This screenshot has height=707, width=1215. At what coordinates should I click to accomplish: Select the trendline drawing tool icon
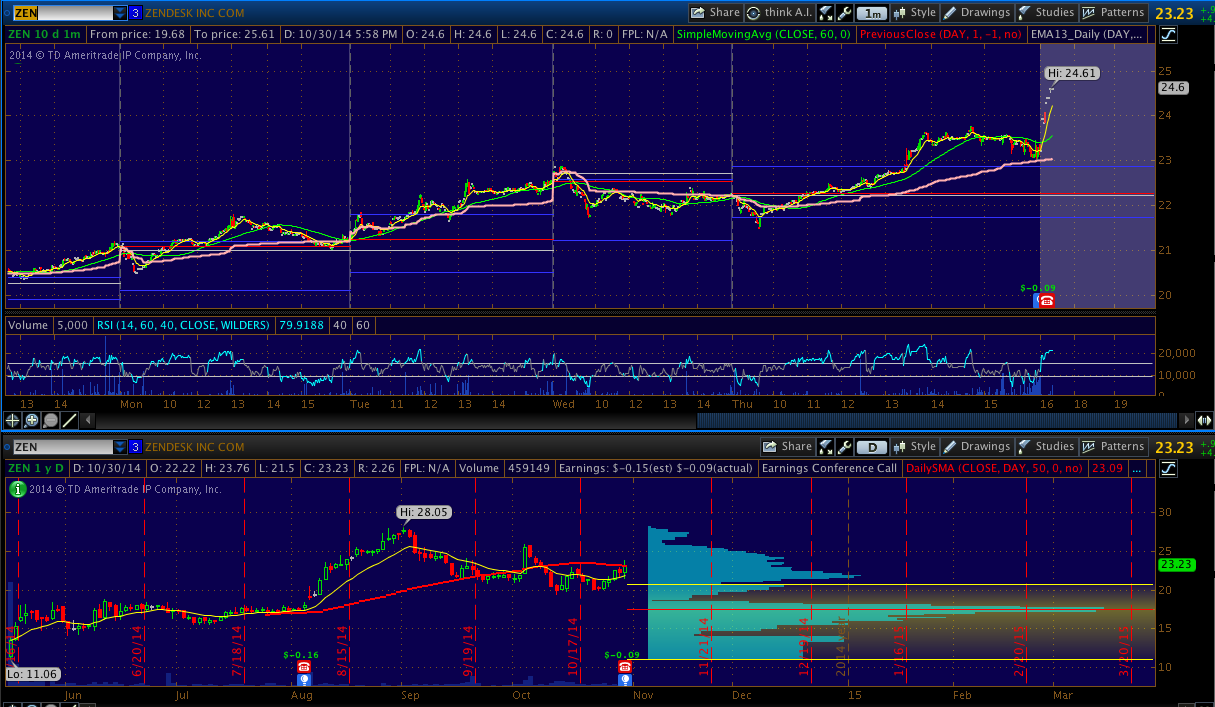70,420
